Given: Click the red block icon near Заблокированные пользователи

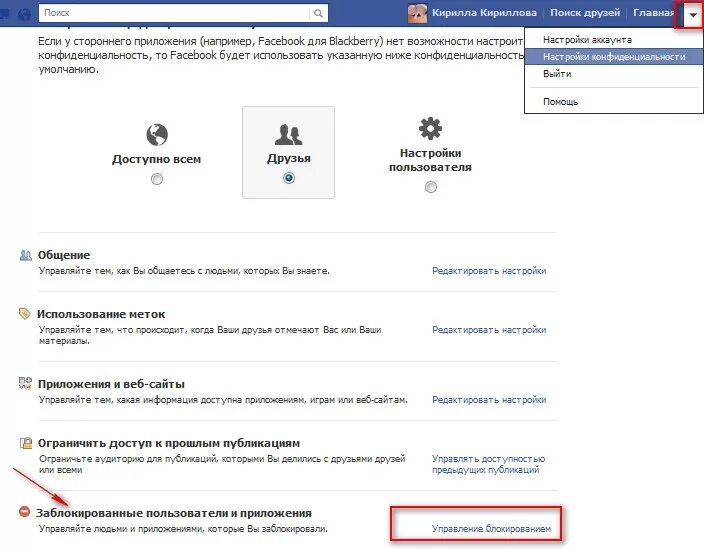Looking at the screenshot, I should pyautogui.click(x=24, y=511).
